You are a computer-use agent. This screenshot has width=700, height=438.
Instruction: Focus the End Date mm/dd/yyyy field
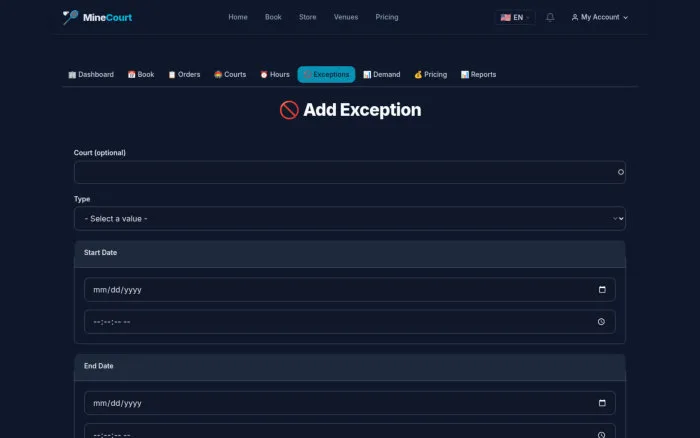pyautogui.click(x=350, y=403)
